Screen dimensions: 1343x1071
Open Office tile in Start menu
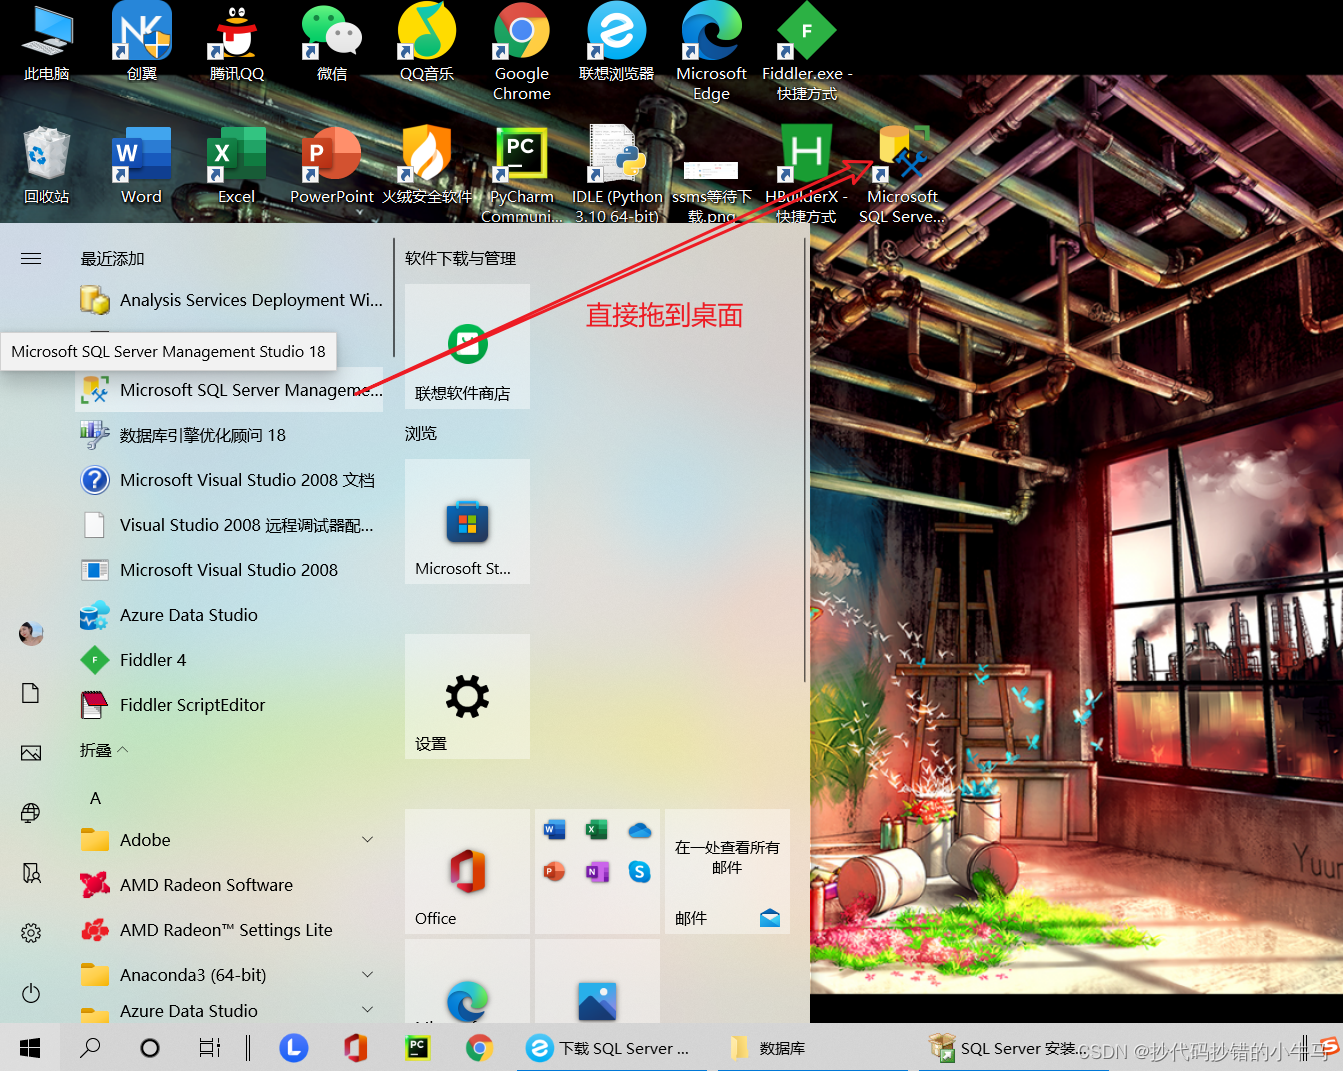(467, 871)
